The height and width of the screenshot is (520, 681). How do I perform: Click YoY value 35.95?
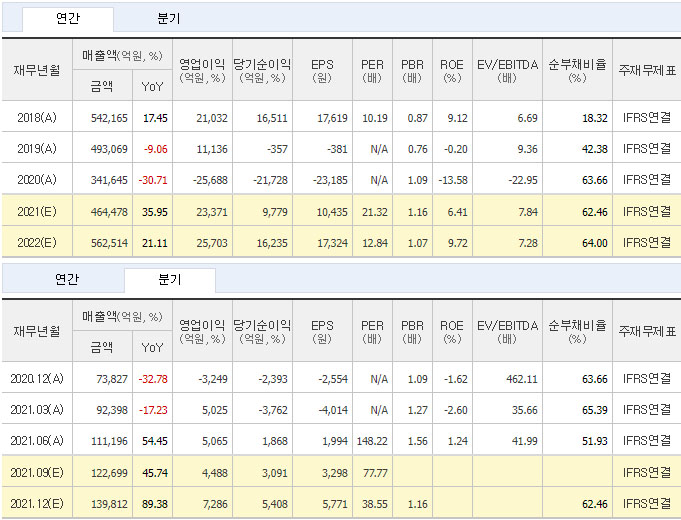click(x=155, y=212)
